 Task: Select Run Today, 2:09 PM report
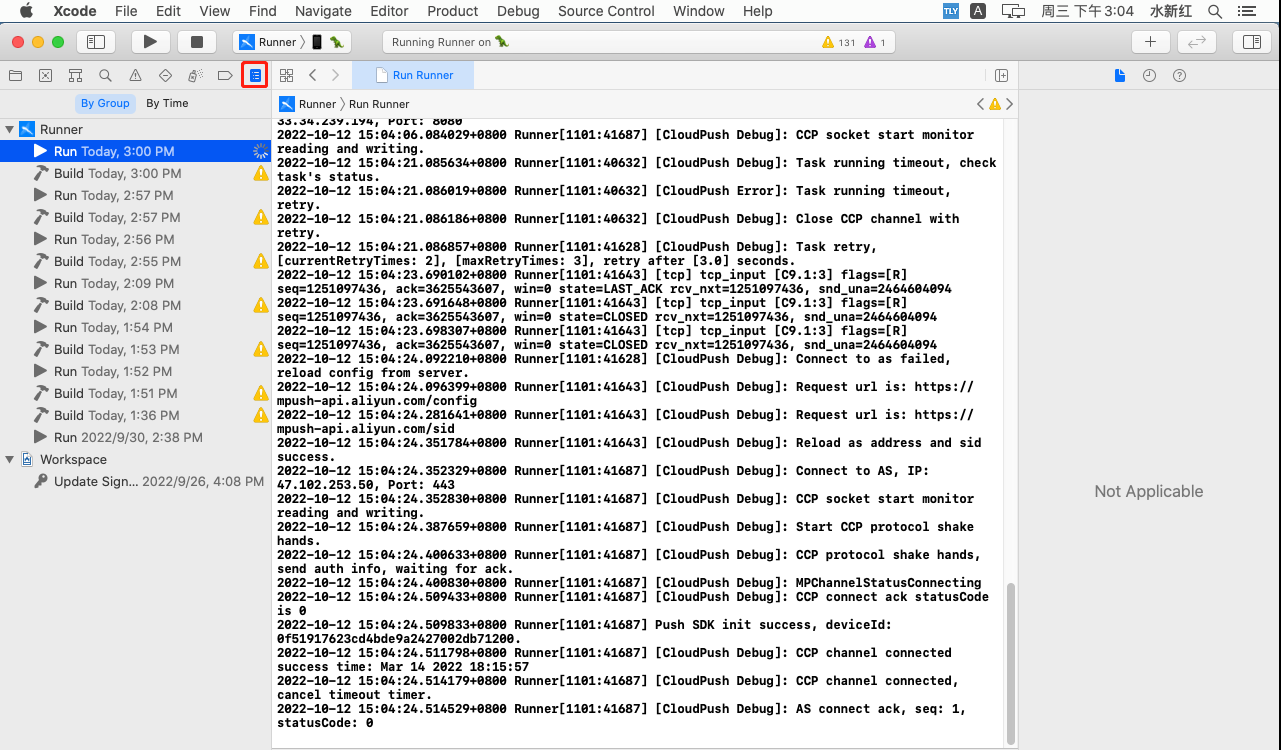(135, 283)
